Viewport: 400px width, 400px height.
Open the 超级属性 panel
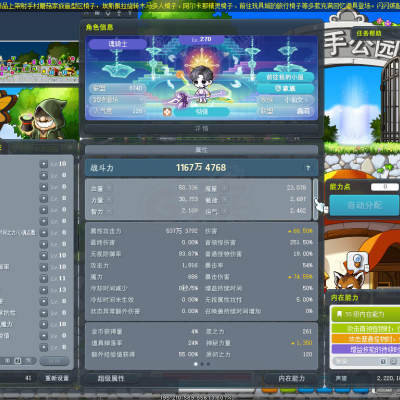pyautogui.click(x=111, y=379)
